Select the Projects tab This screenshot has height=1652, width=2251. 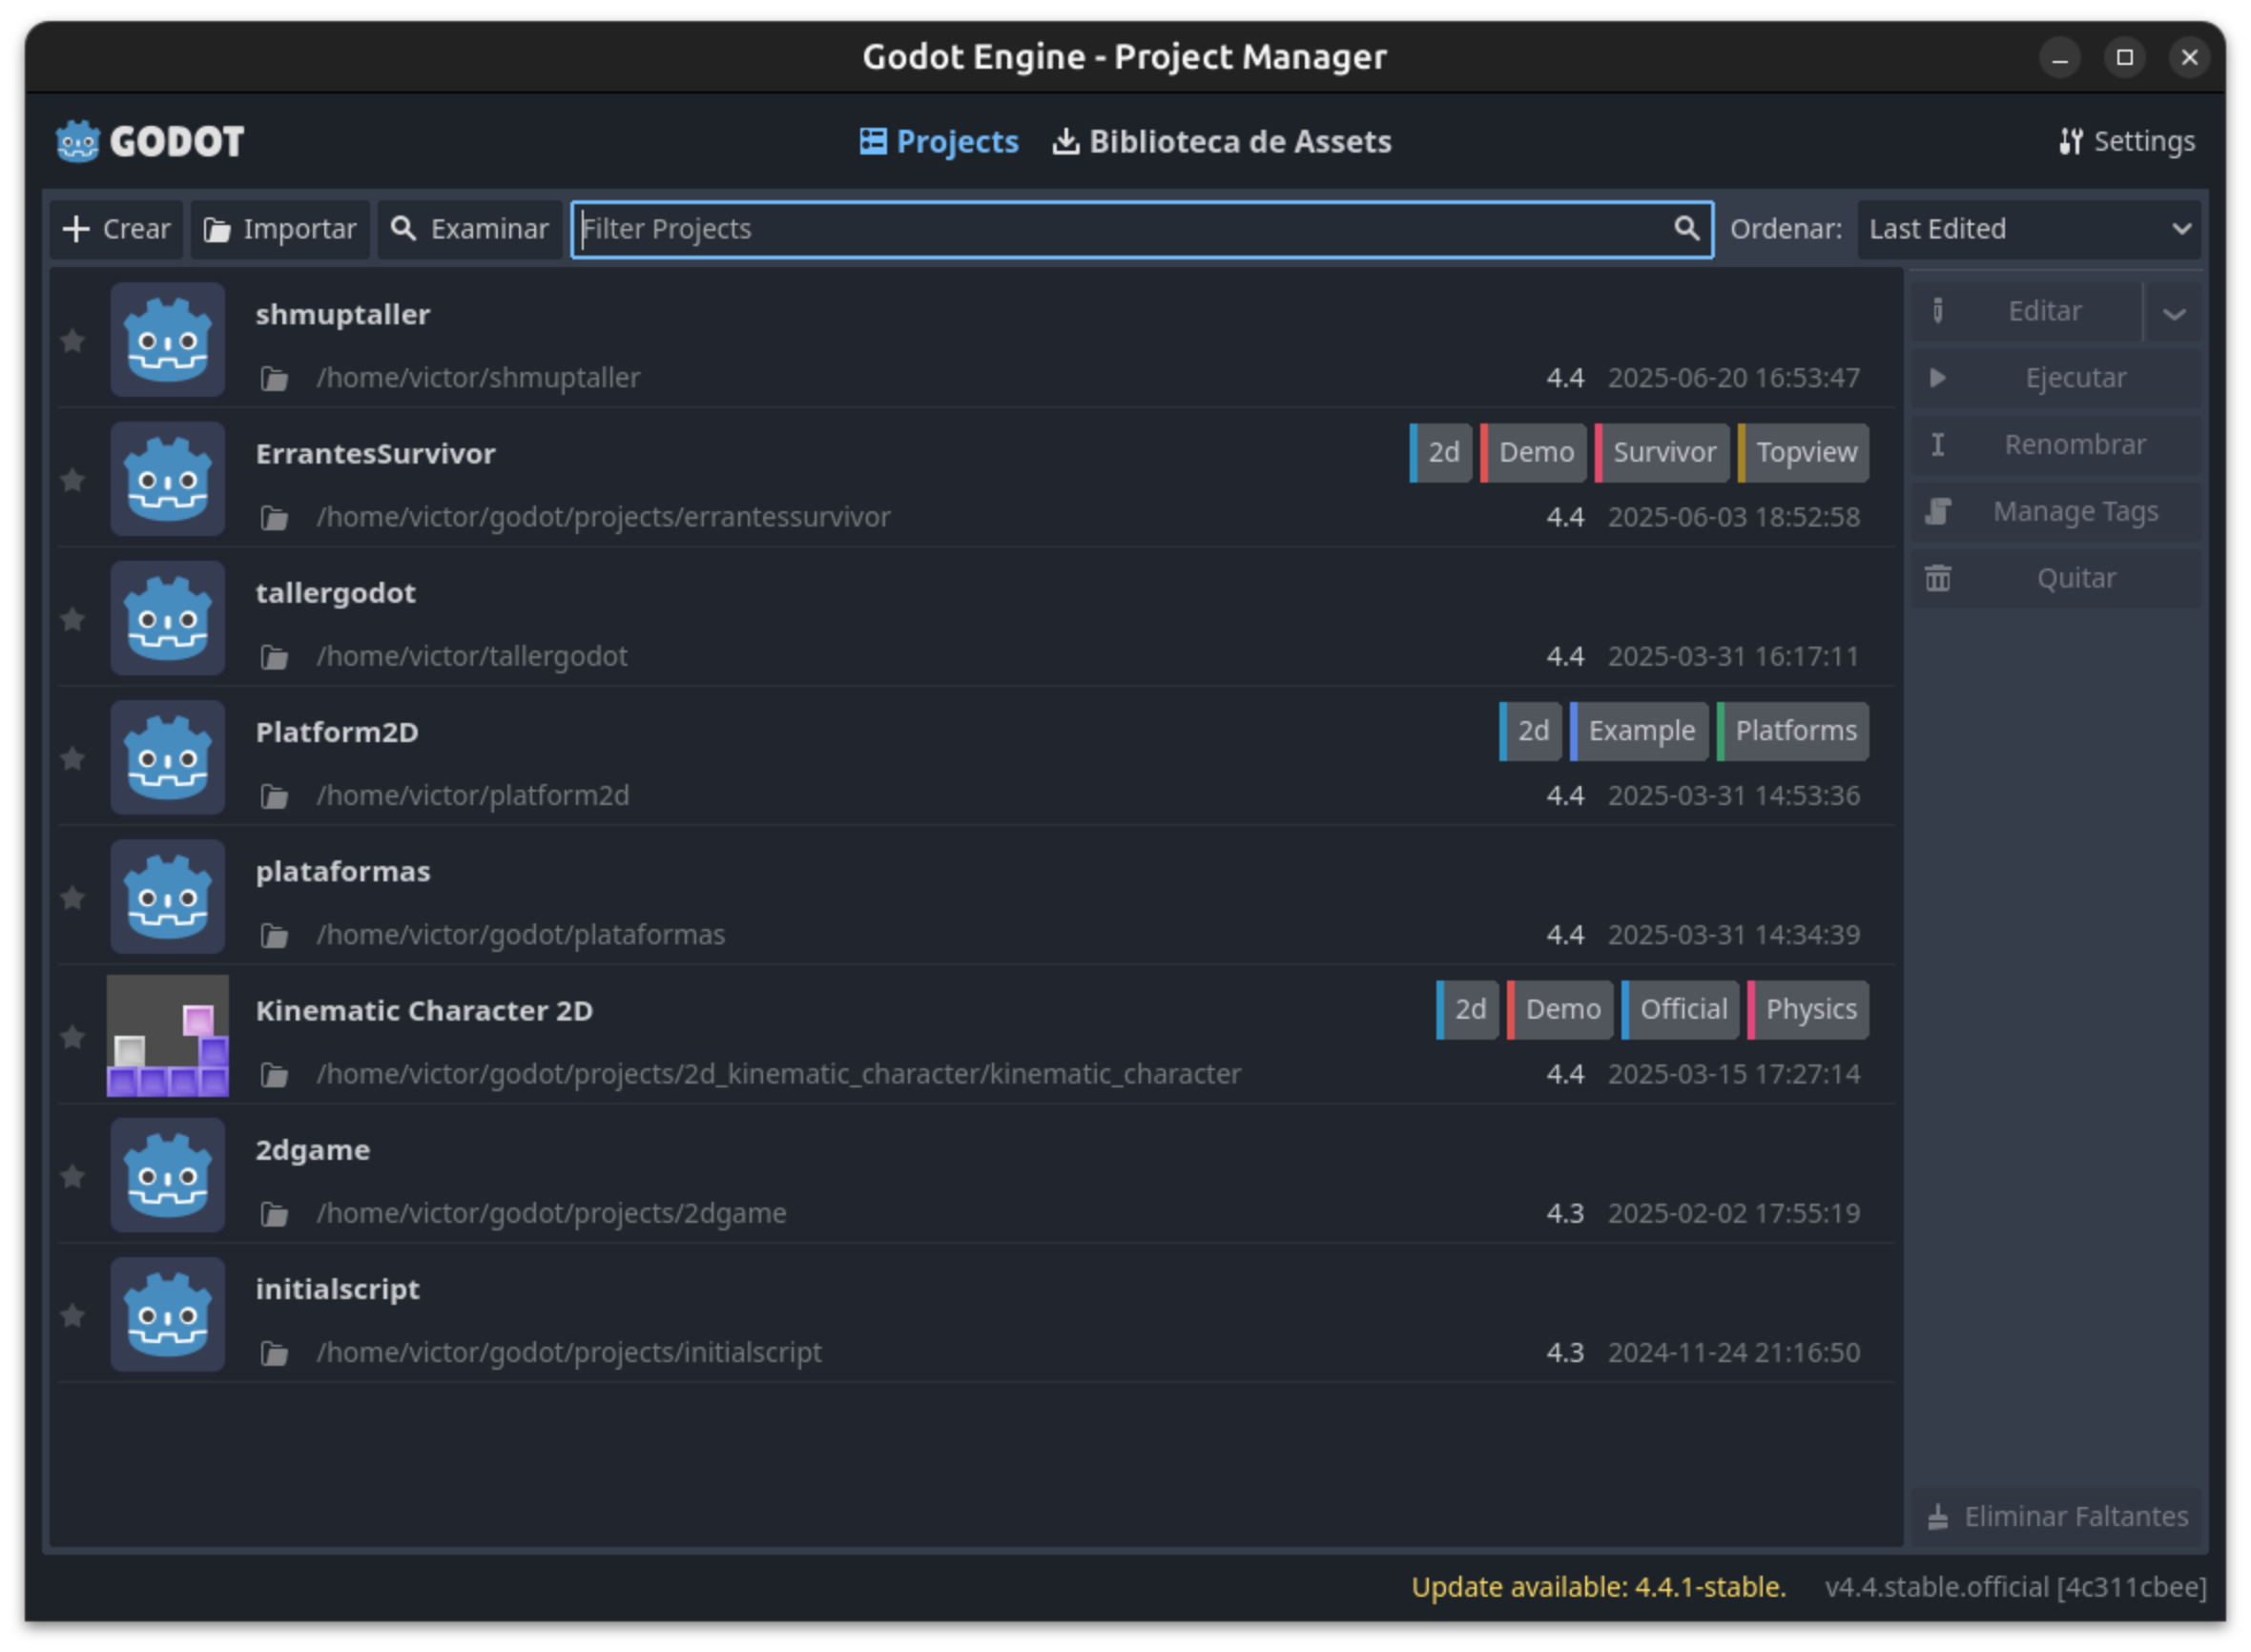click(x=939, y=142)
